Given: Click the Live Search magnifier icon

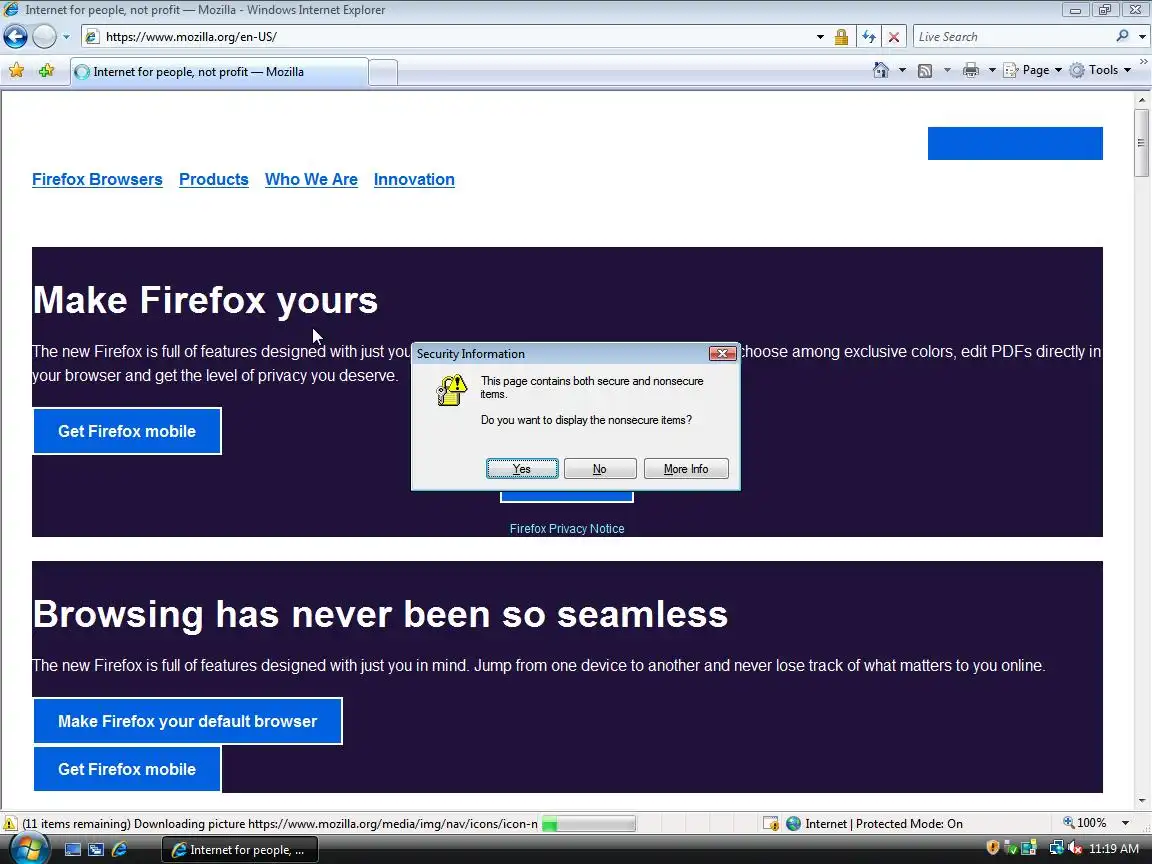Looking at the screenshot, I should click(1123, 36).
